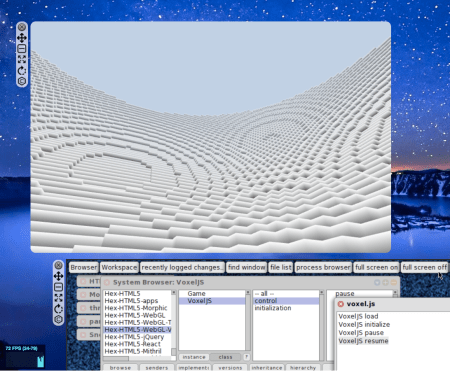Click the expand icon in System Browser title bar
This screenshot has width=450, height=371.
click(385, 283)
